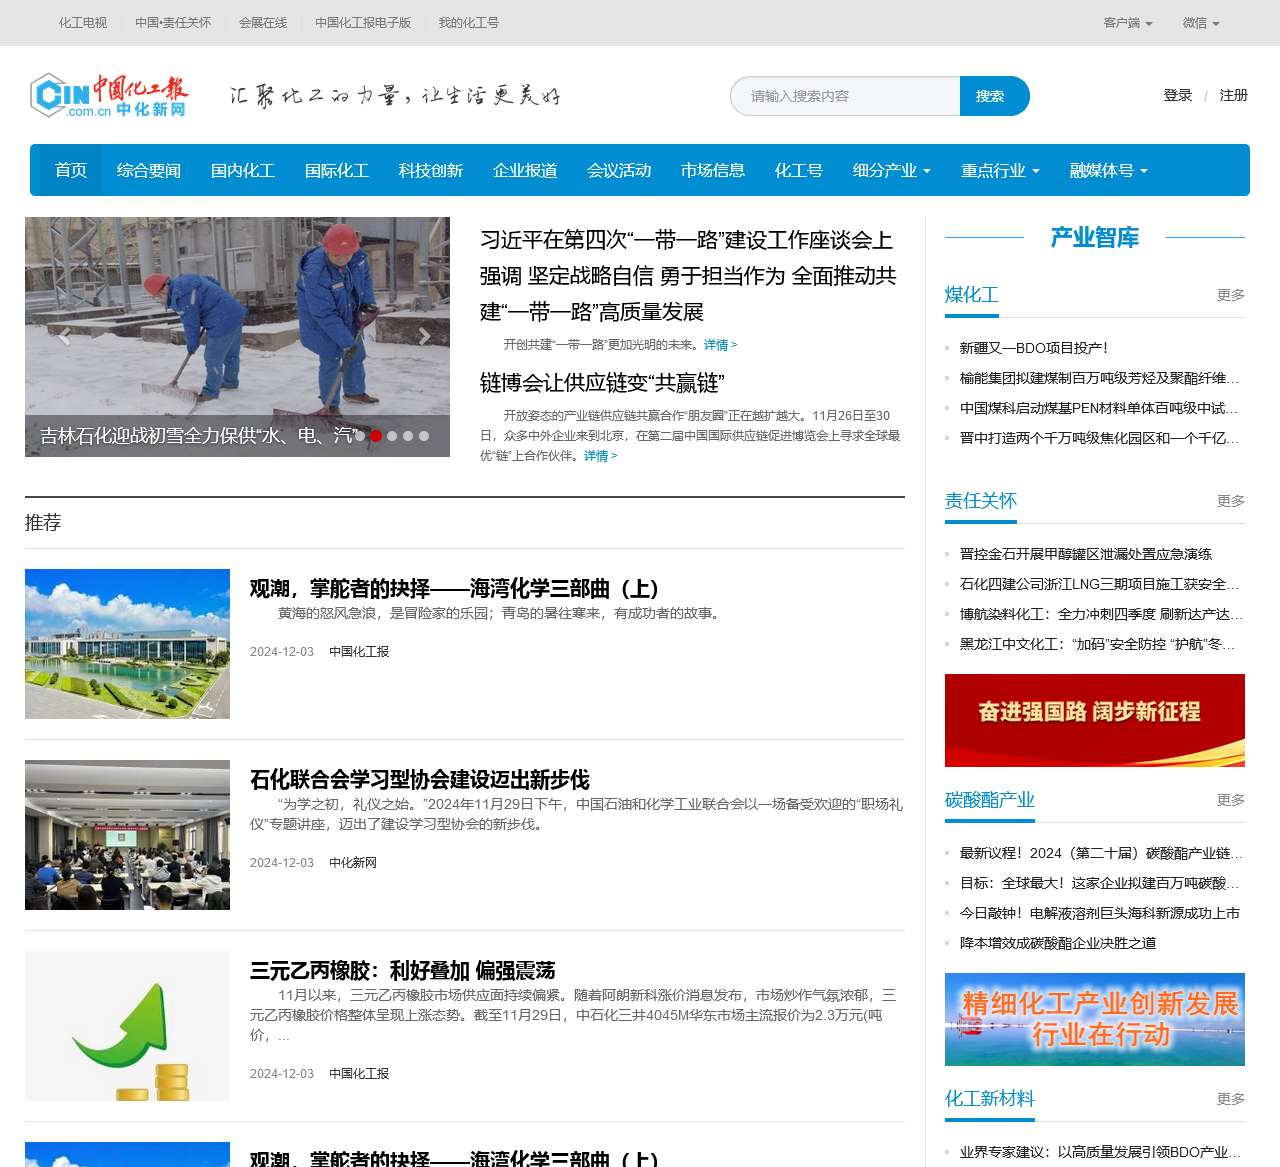Click the search input field

[845, 96]
